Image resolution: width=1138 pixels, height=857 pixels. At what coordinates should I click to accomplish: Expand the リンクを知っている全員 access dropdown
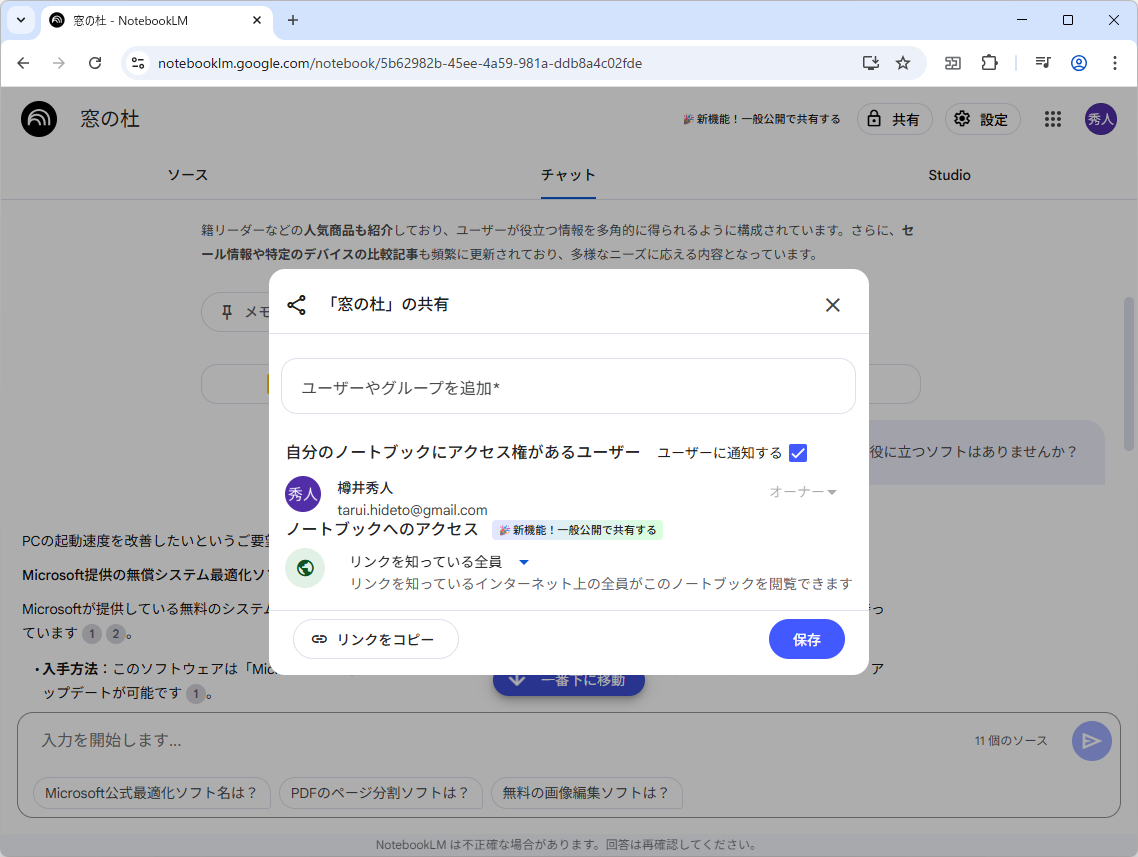(x=524, y=562)
